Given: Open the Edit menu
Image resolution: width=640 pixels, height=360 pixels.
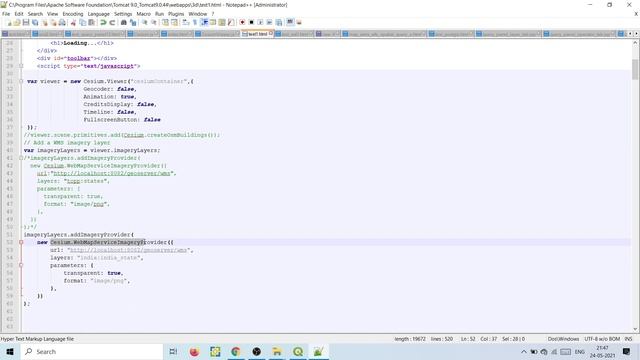Looking at the screenshot, I should (x=19, y=14).
